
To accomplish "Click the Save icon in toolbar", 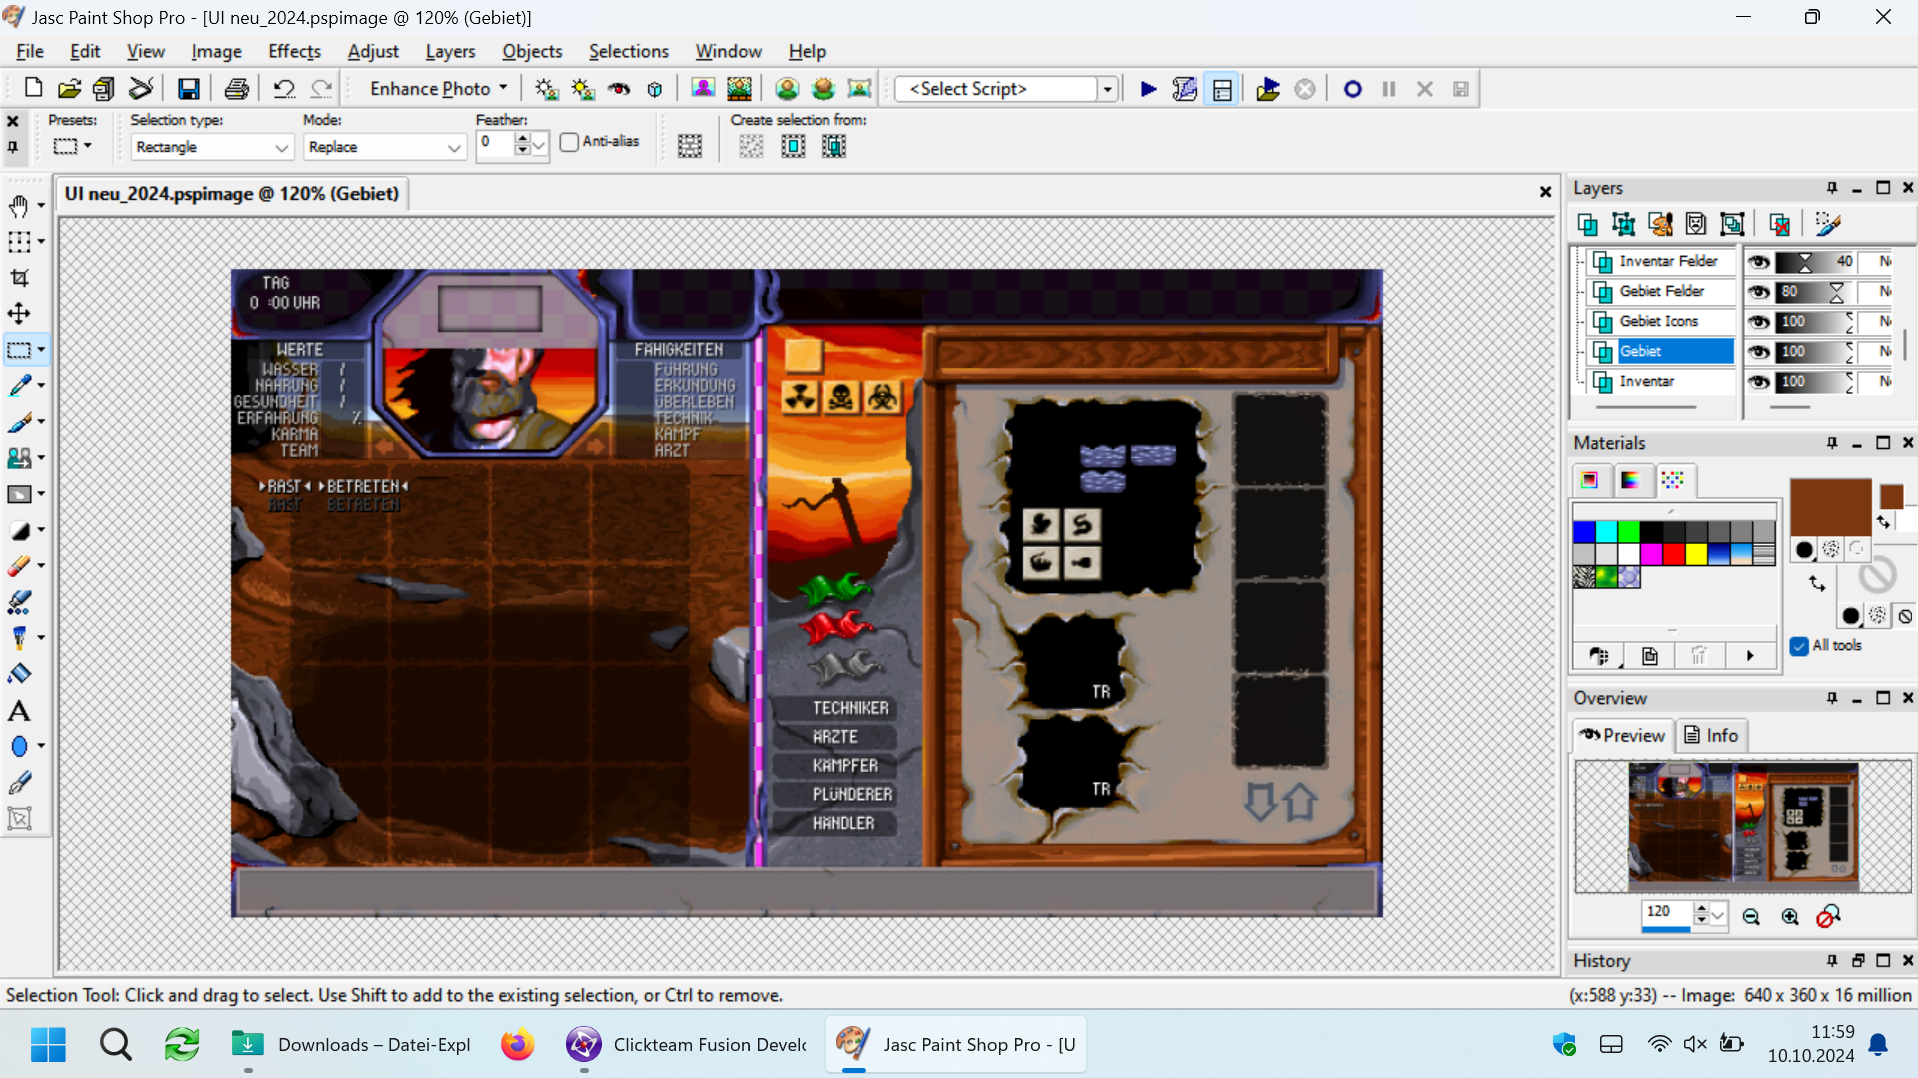I will click(188, 89).
